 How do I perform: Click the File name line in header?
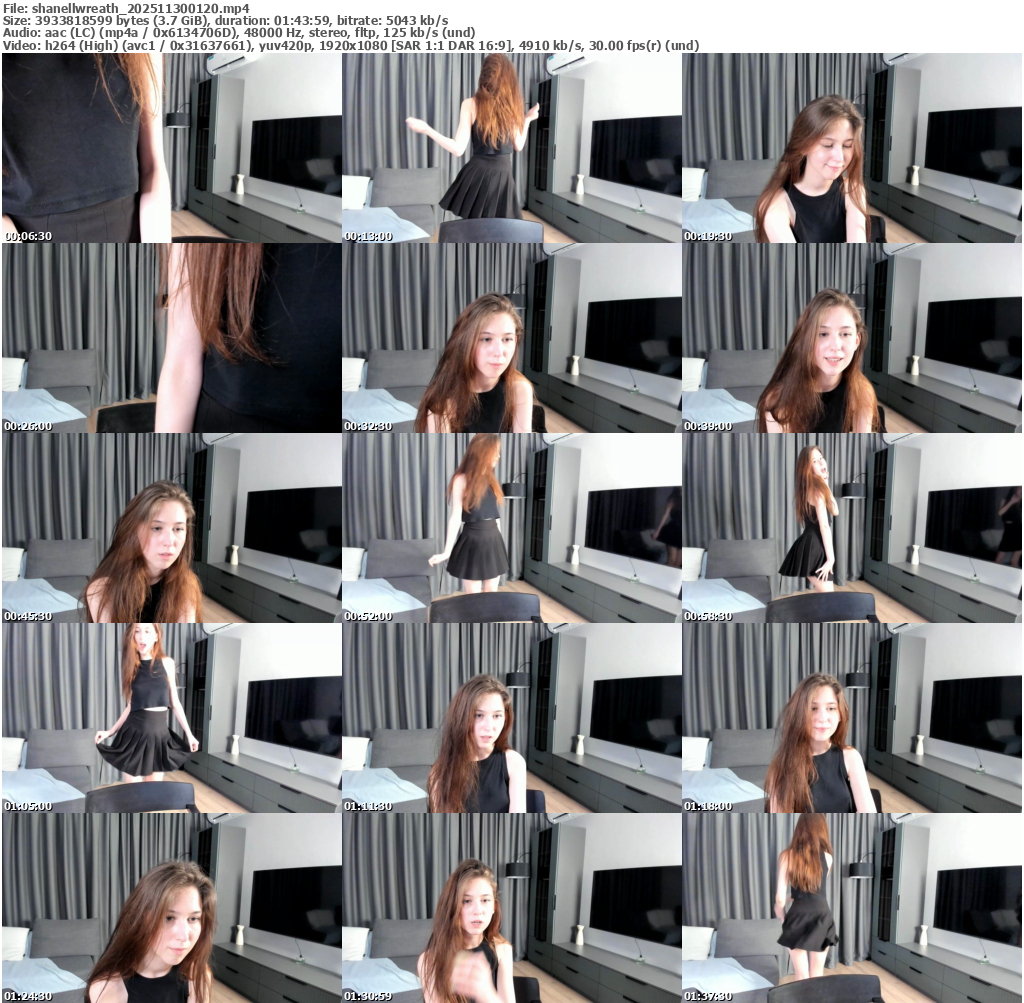[126, 7]
